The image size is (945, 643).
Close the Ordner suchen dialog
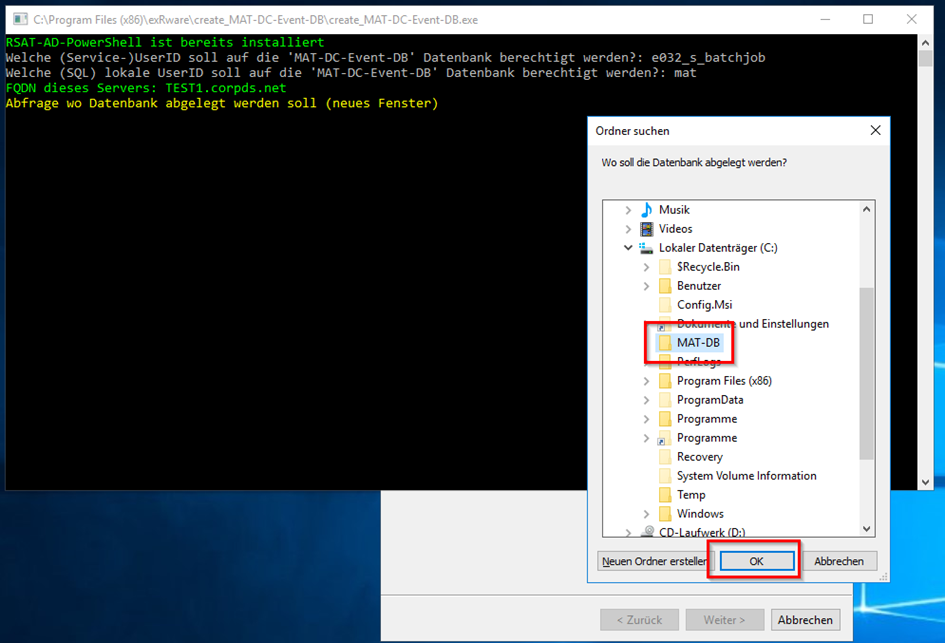tap(875, 130)
